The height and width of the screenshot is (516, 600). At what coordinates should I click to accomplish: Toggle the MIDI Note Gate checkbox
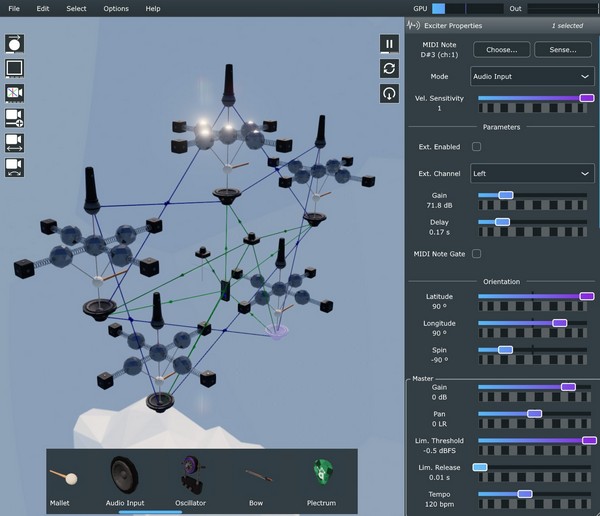477,254
